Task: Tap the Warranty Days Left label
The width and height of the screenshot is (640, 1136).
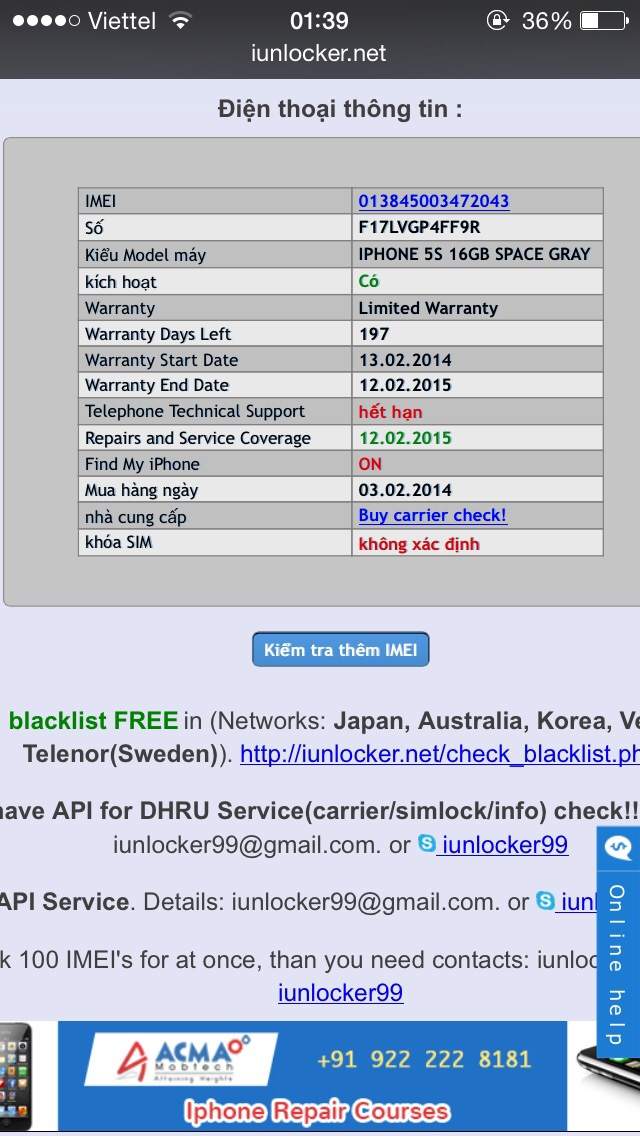Action: click(x=158, y=334)
